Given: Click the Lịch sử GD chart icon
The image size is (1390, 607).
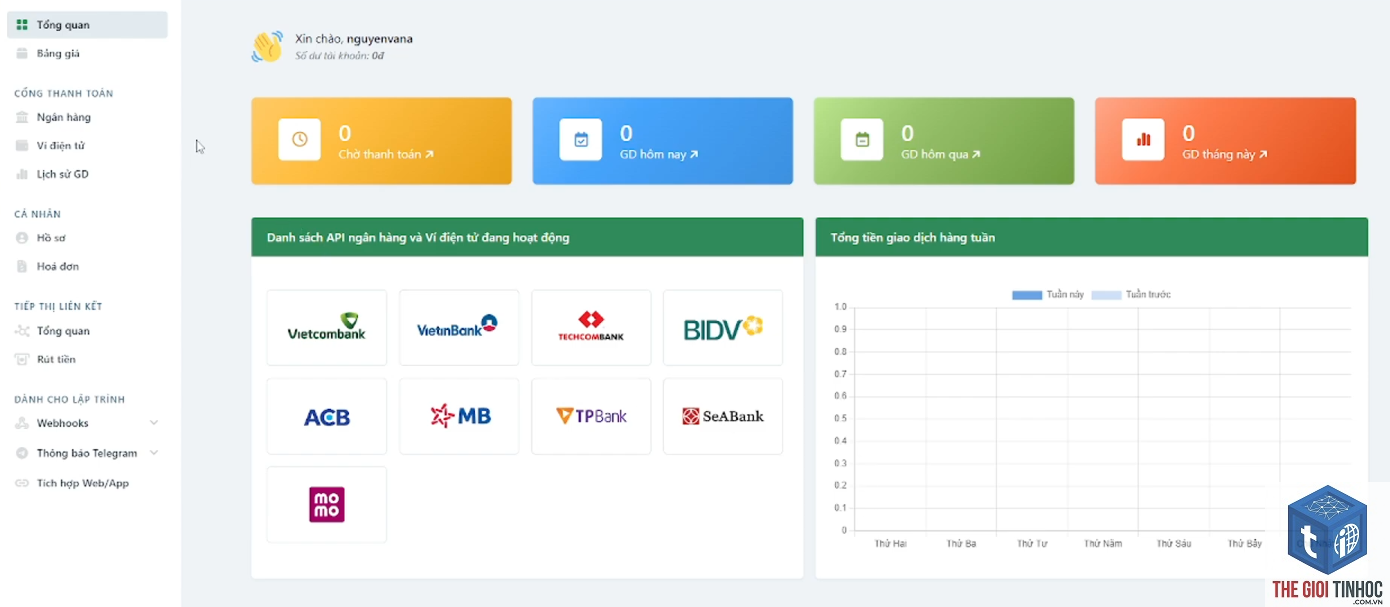Looking at the screenshot, I should point(22,174).
